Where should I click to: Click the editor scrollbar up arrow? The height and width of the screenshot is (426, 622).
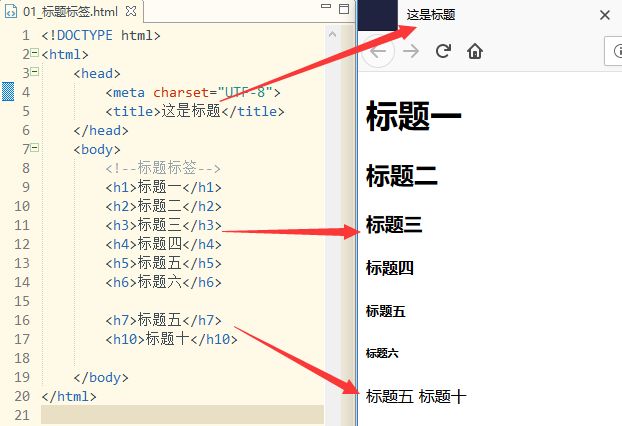point(332,35)
